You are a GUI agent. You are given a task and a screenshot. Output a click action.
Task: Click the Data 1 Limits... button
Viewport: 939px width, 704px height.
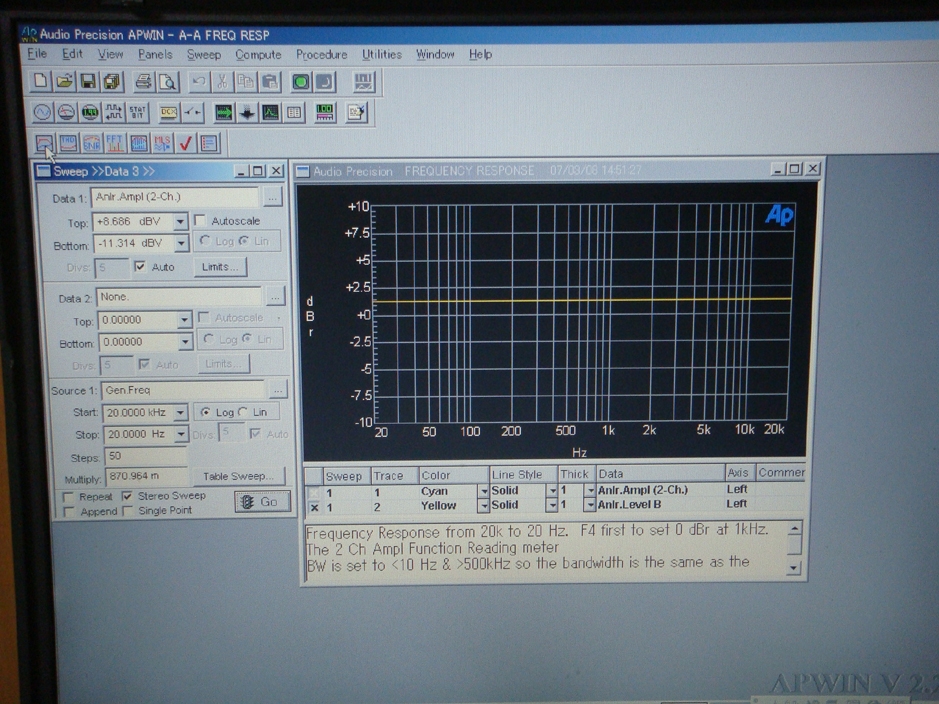point(220,267)
